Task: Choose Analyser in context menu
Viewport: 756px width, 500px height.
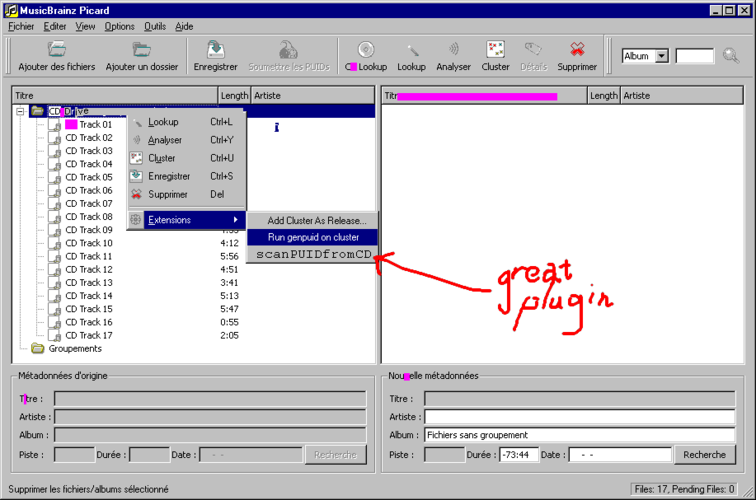Action: point(187,140)
